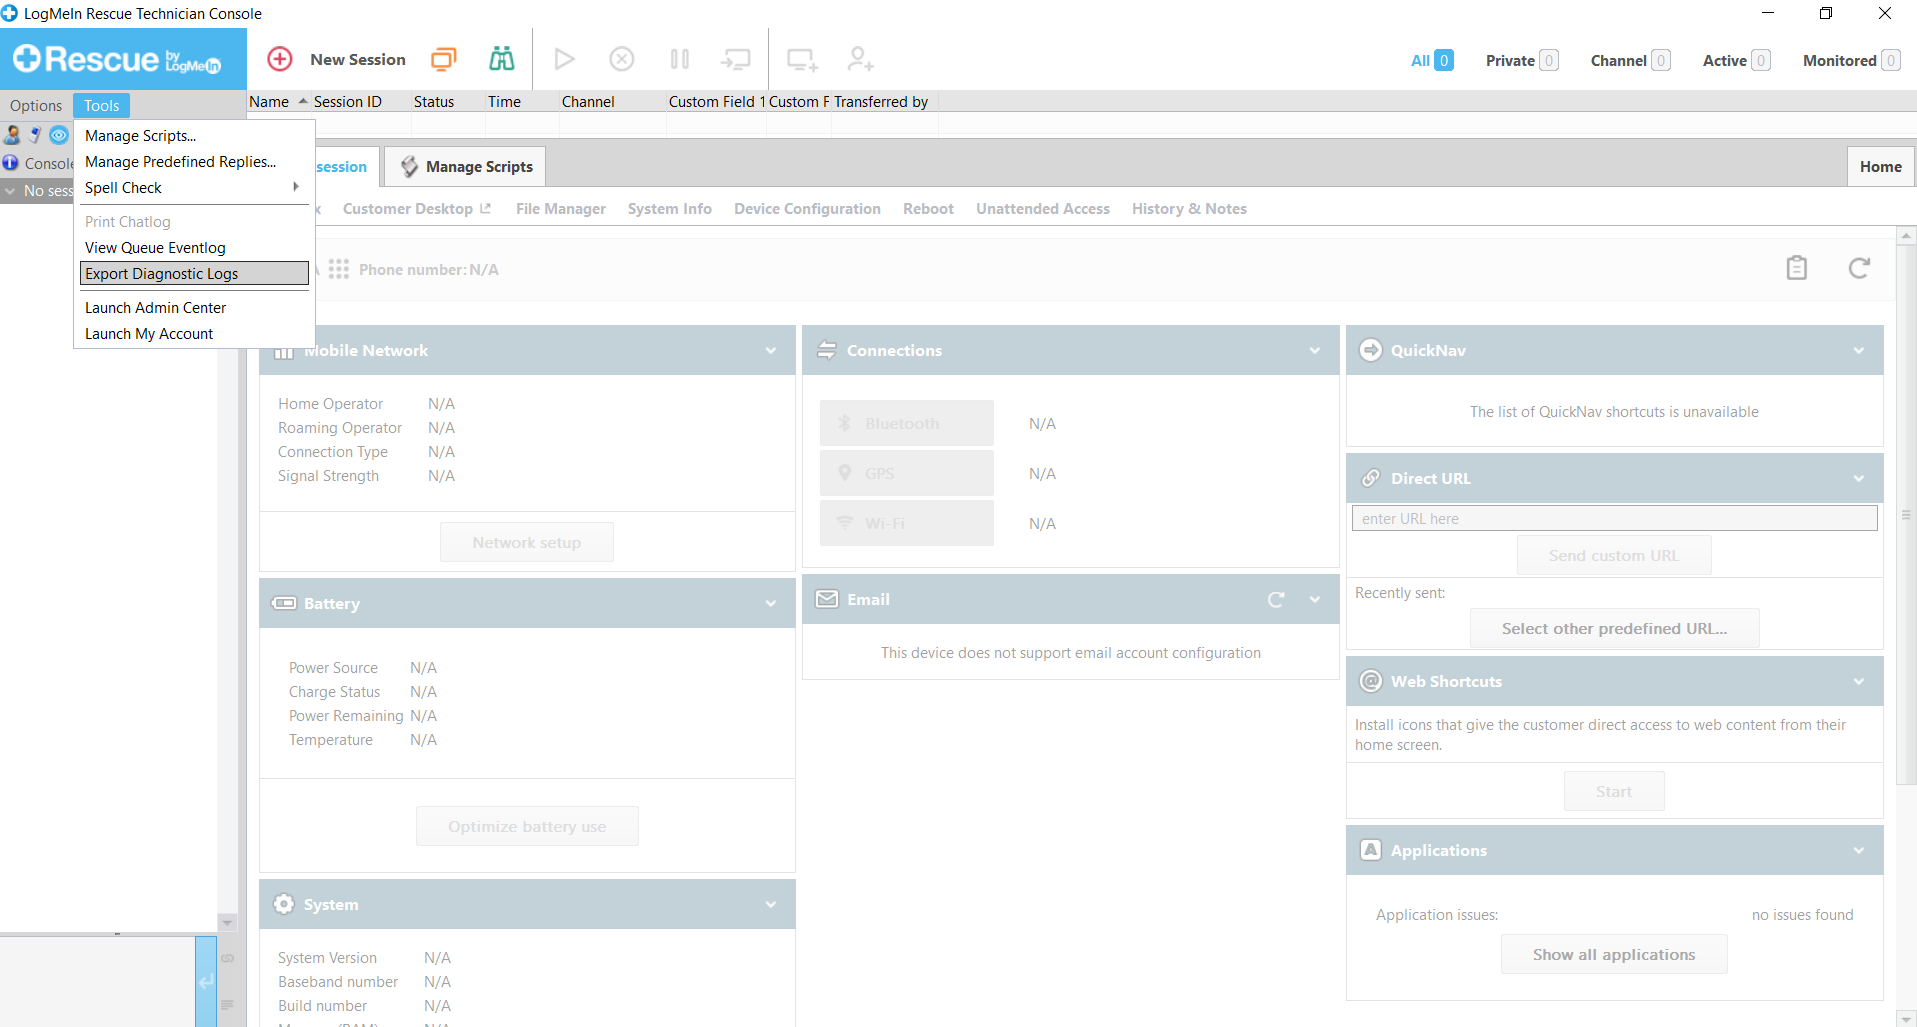
Task: Click the Direct URL link icon
Action: tap(1371, 478)
